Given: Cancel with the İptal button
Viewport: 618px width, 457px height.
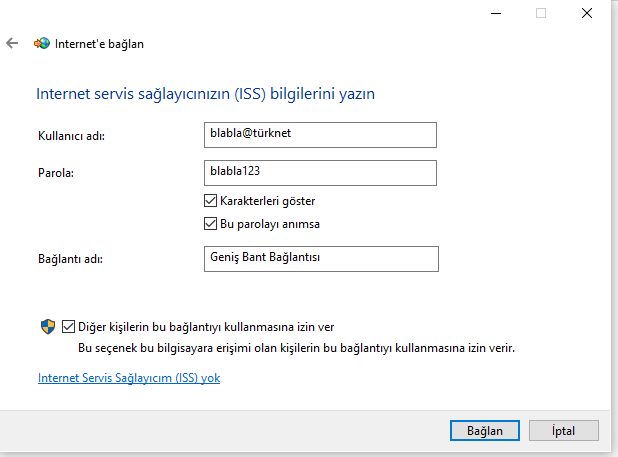Looking at the screenshot, I should coord(564,431).
